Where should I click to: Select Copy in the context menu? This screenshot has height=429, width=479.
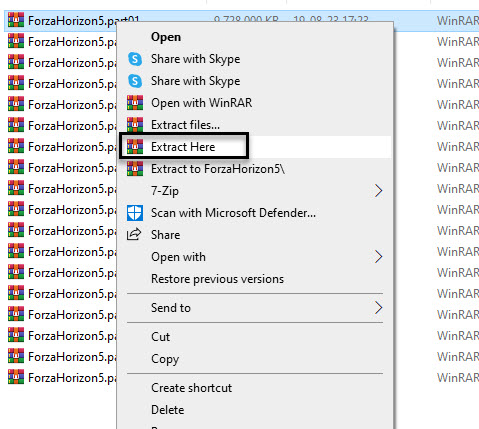pos(165,359)
